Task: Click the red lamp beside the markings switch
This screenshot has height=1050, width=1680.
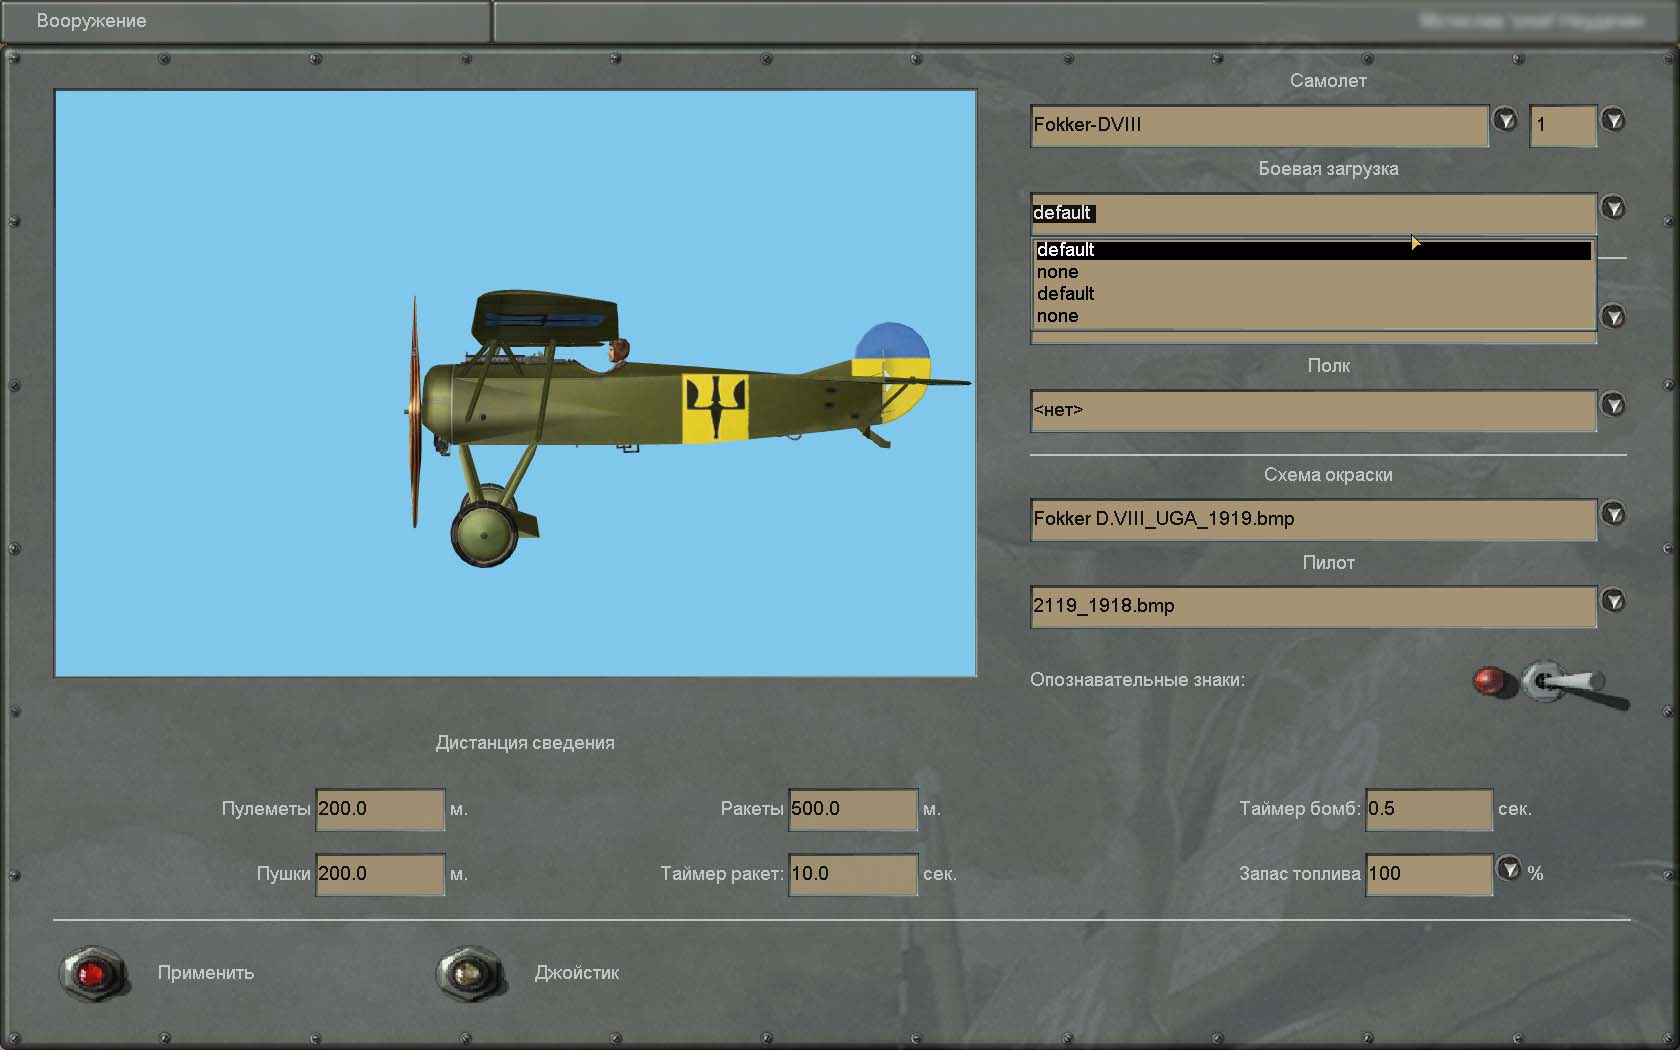Action: coord(1491,682)
